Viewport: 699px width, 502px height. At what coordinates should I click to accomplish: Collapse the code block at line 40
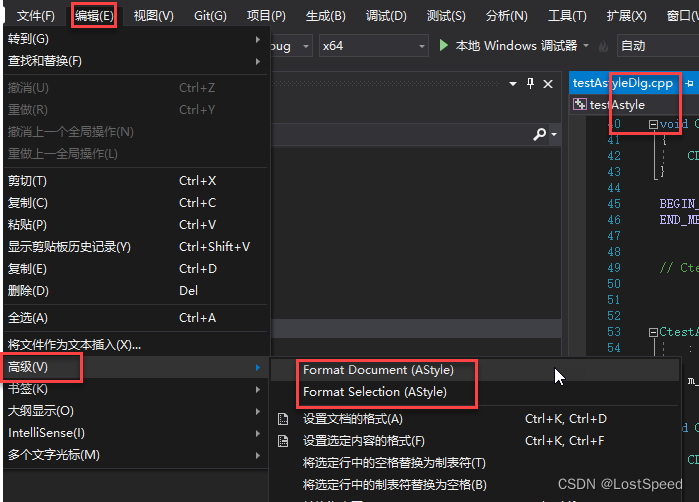click(x=653, y=124)
